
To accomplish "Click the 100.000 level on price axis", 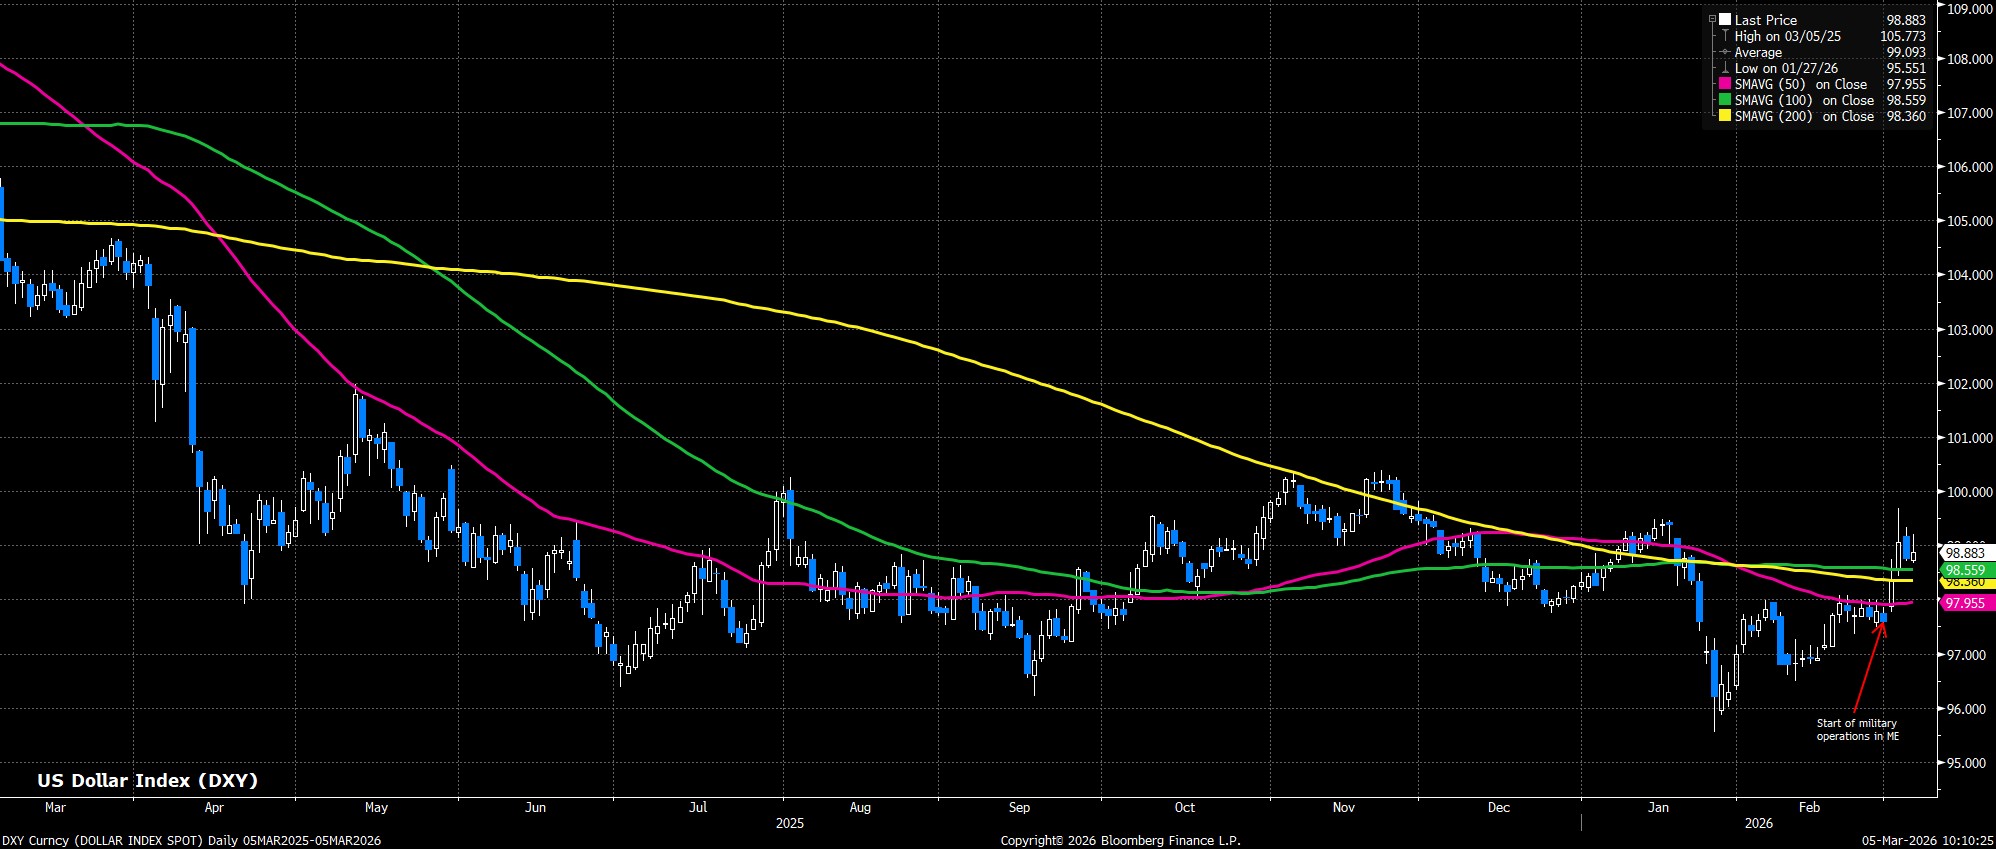I will (1964, 492).
